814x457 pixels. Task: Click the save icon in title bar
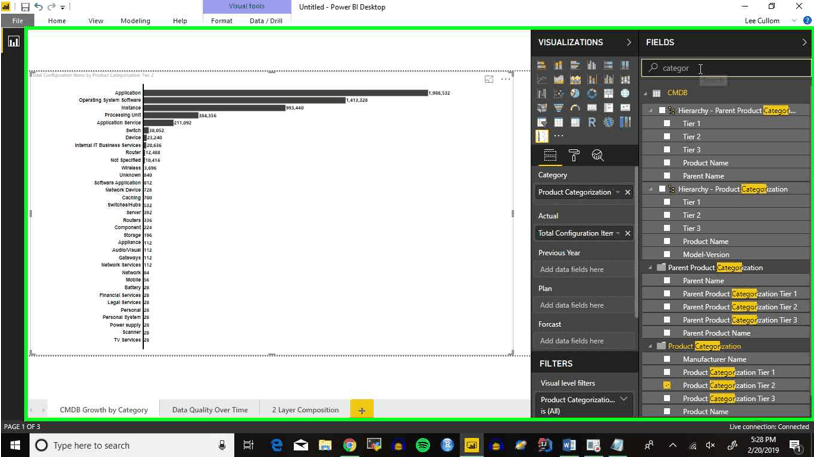[25, 7]
